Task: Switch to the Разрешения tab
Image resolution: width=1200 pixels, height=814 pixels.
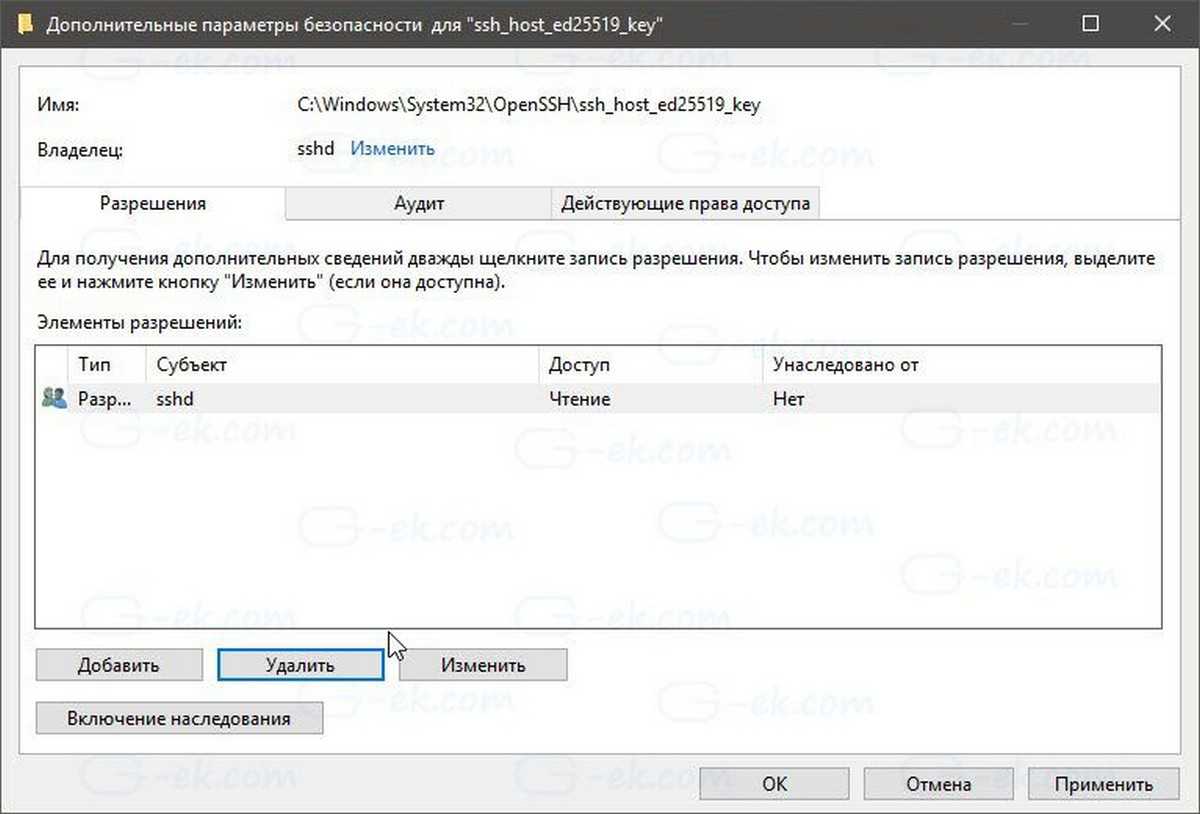Action: tap(152, 203)
